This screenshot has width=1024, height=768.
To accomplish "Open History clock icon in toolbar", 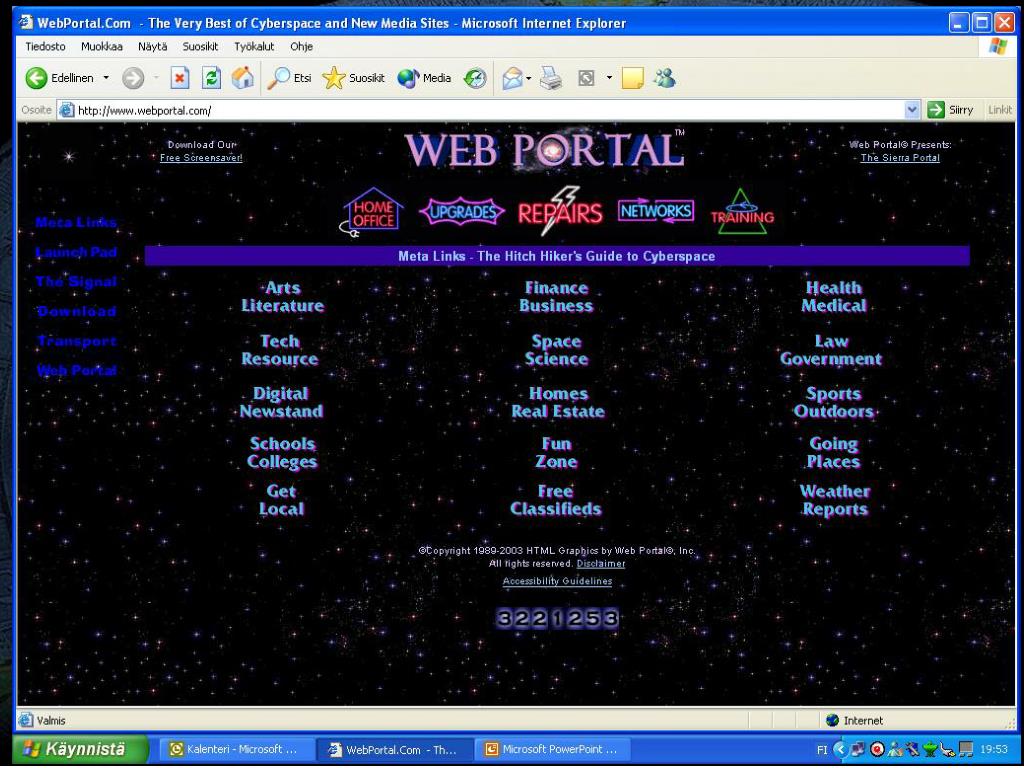I will coord(475,79).
